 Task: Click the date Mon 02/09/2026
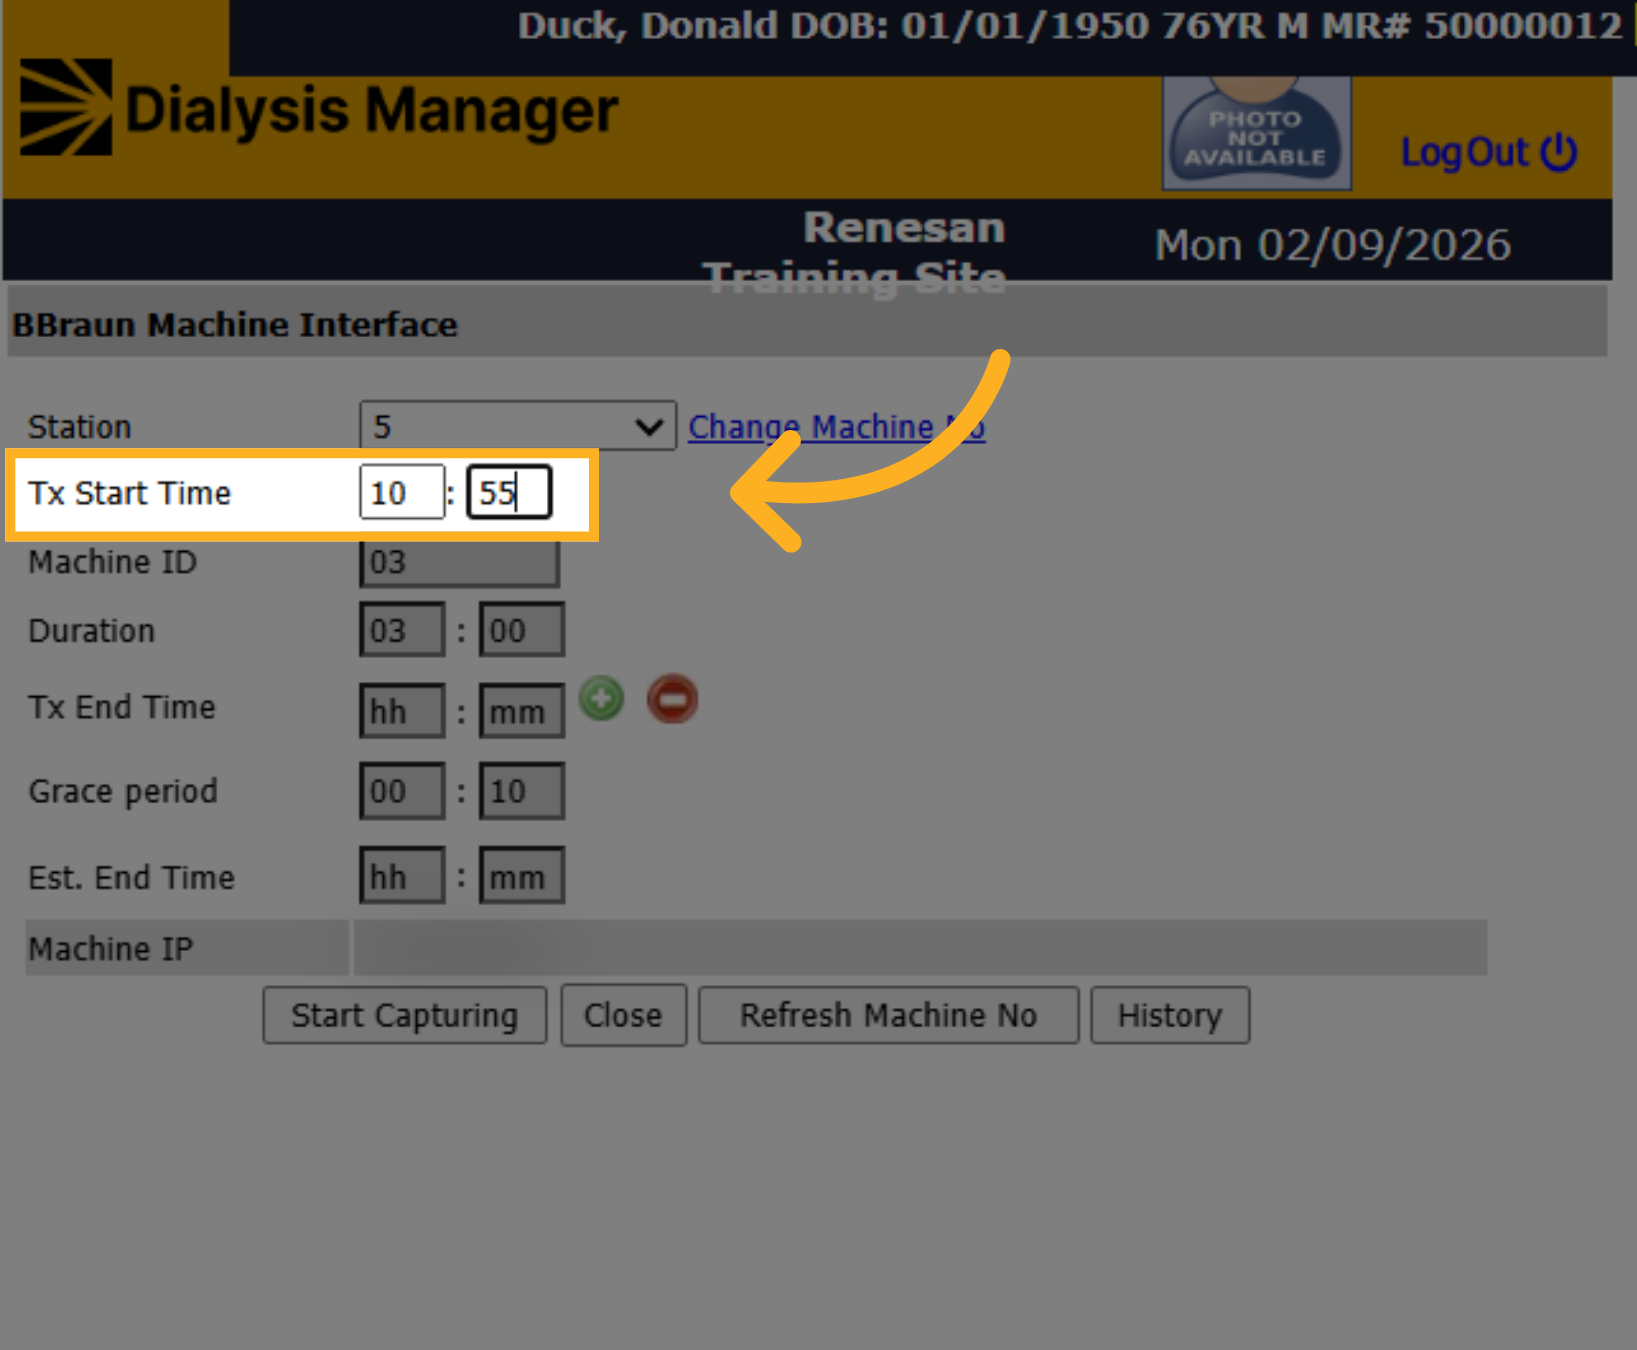click(x=1332, y=245)
